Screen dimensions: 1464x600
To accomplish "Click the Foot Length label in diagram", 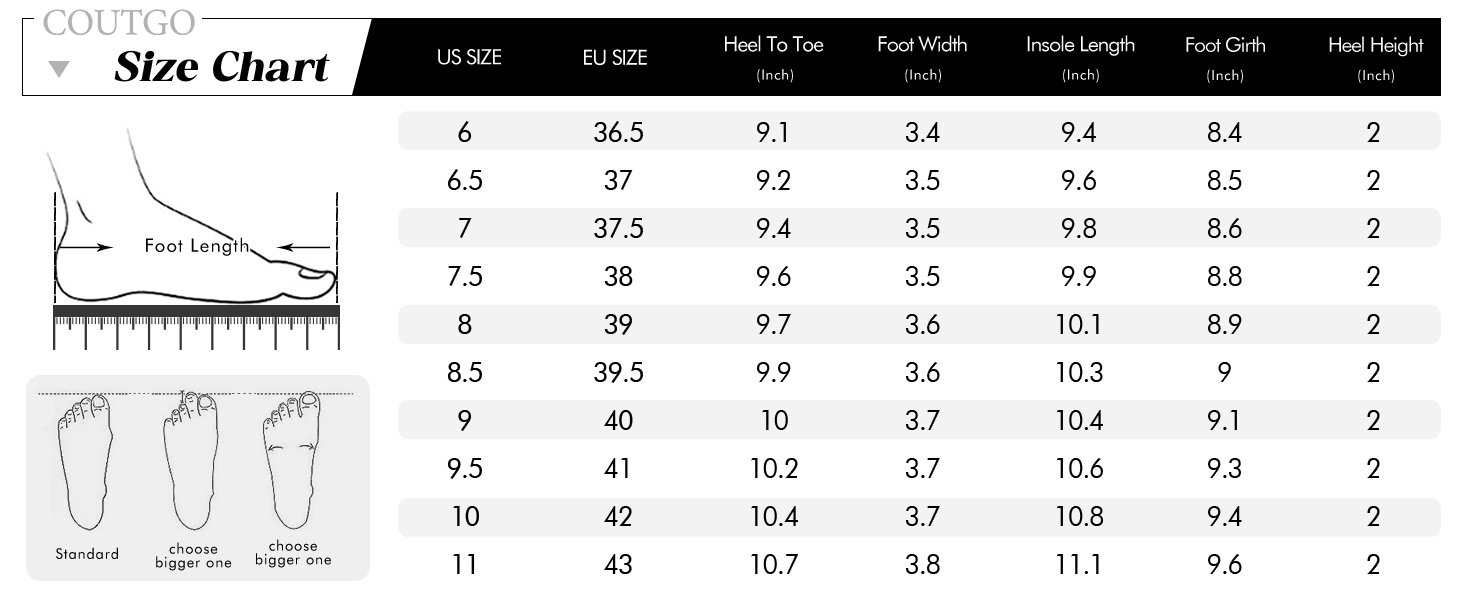I will [x=195, y=246].
